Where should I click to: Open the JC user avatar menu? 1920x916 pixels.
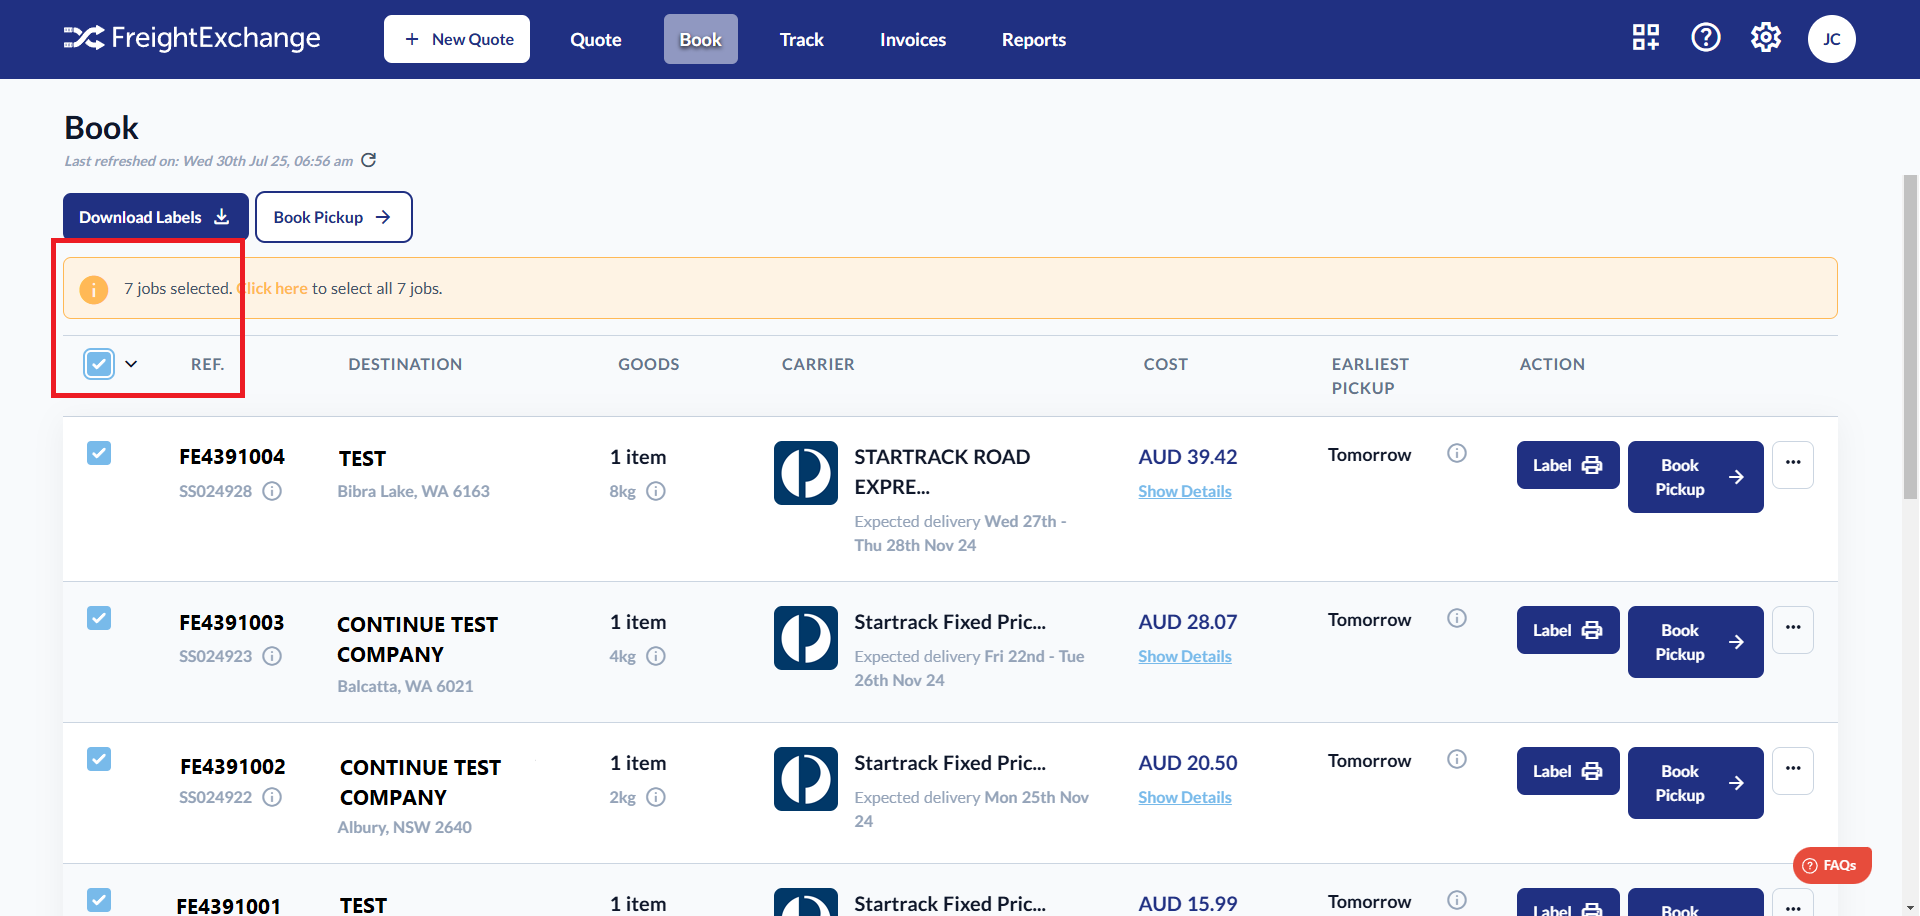pyautogui.click(x=1832, y=39)
